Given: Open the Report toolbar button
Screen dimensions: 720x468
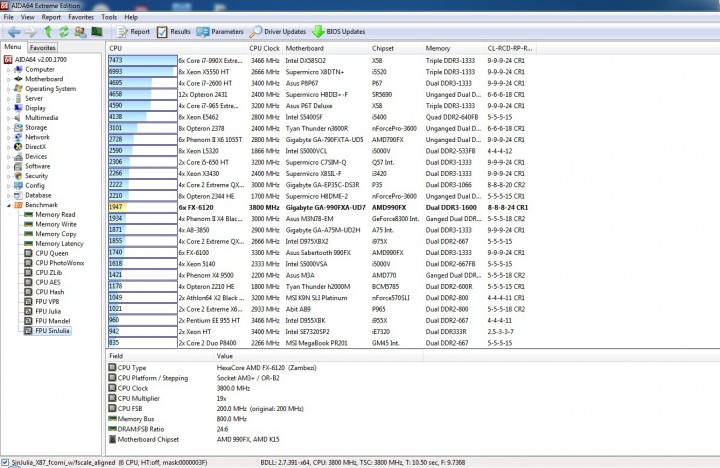Looking at the screenshot, I should point(134,32).
